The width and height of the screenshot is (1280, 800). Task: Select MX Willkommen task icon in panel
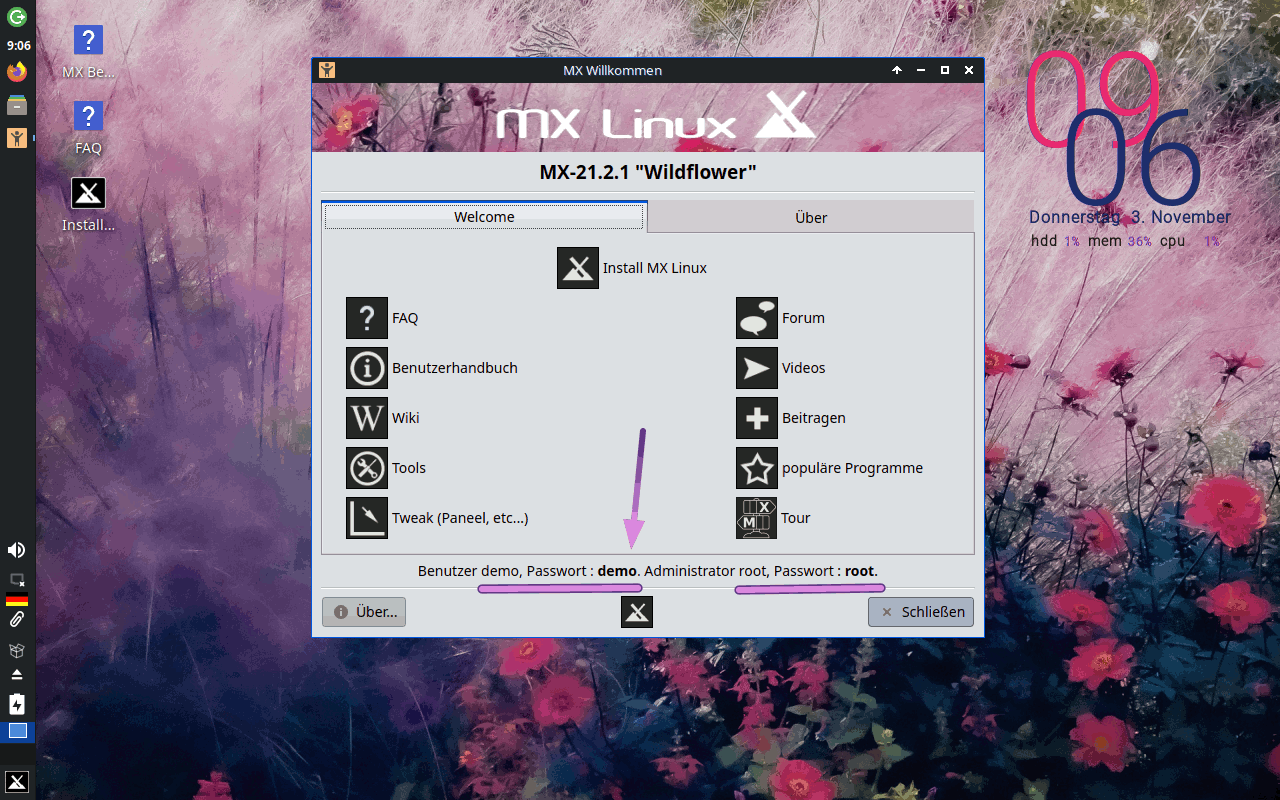click(x=17, y=138)
